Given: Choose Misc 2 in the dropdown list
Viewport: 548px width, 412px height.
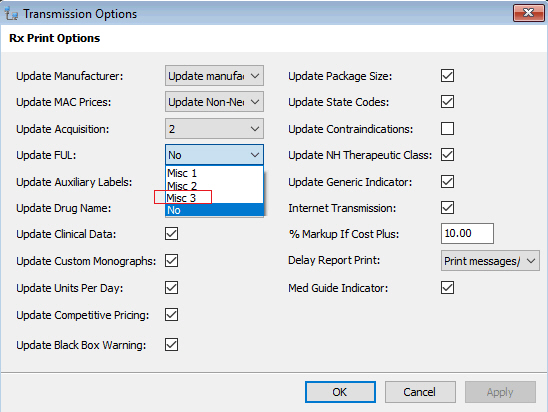Looking at the screenshot, I should tap(214, 185).
